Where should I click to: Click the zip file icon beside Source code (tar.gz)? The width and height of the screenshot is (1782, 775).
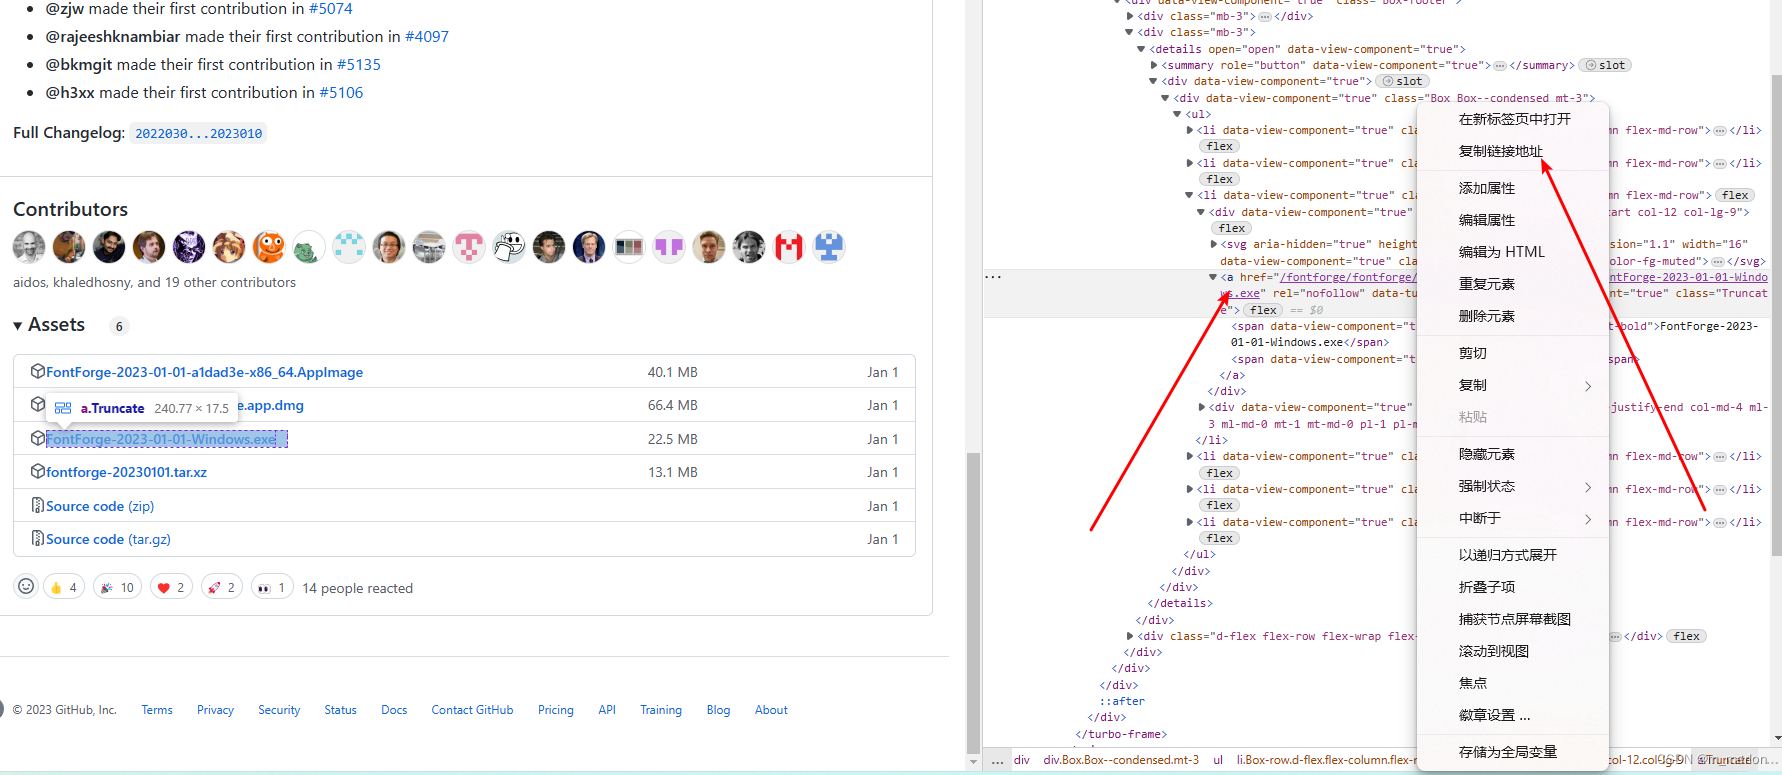[38, 538]
